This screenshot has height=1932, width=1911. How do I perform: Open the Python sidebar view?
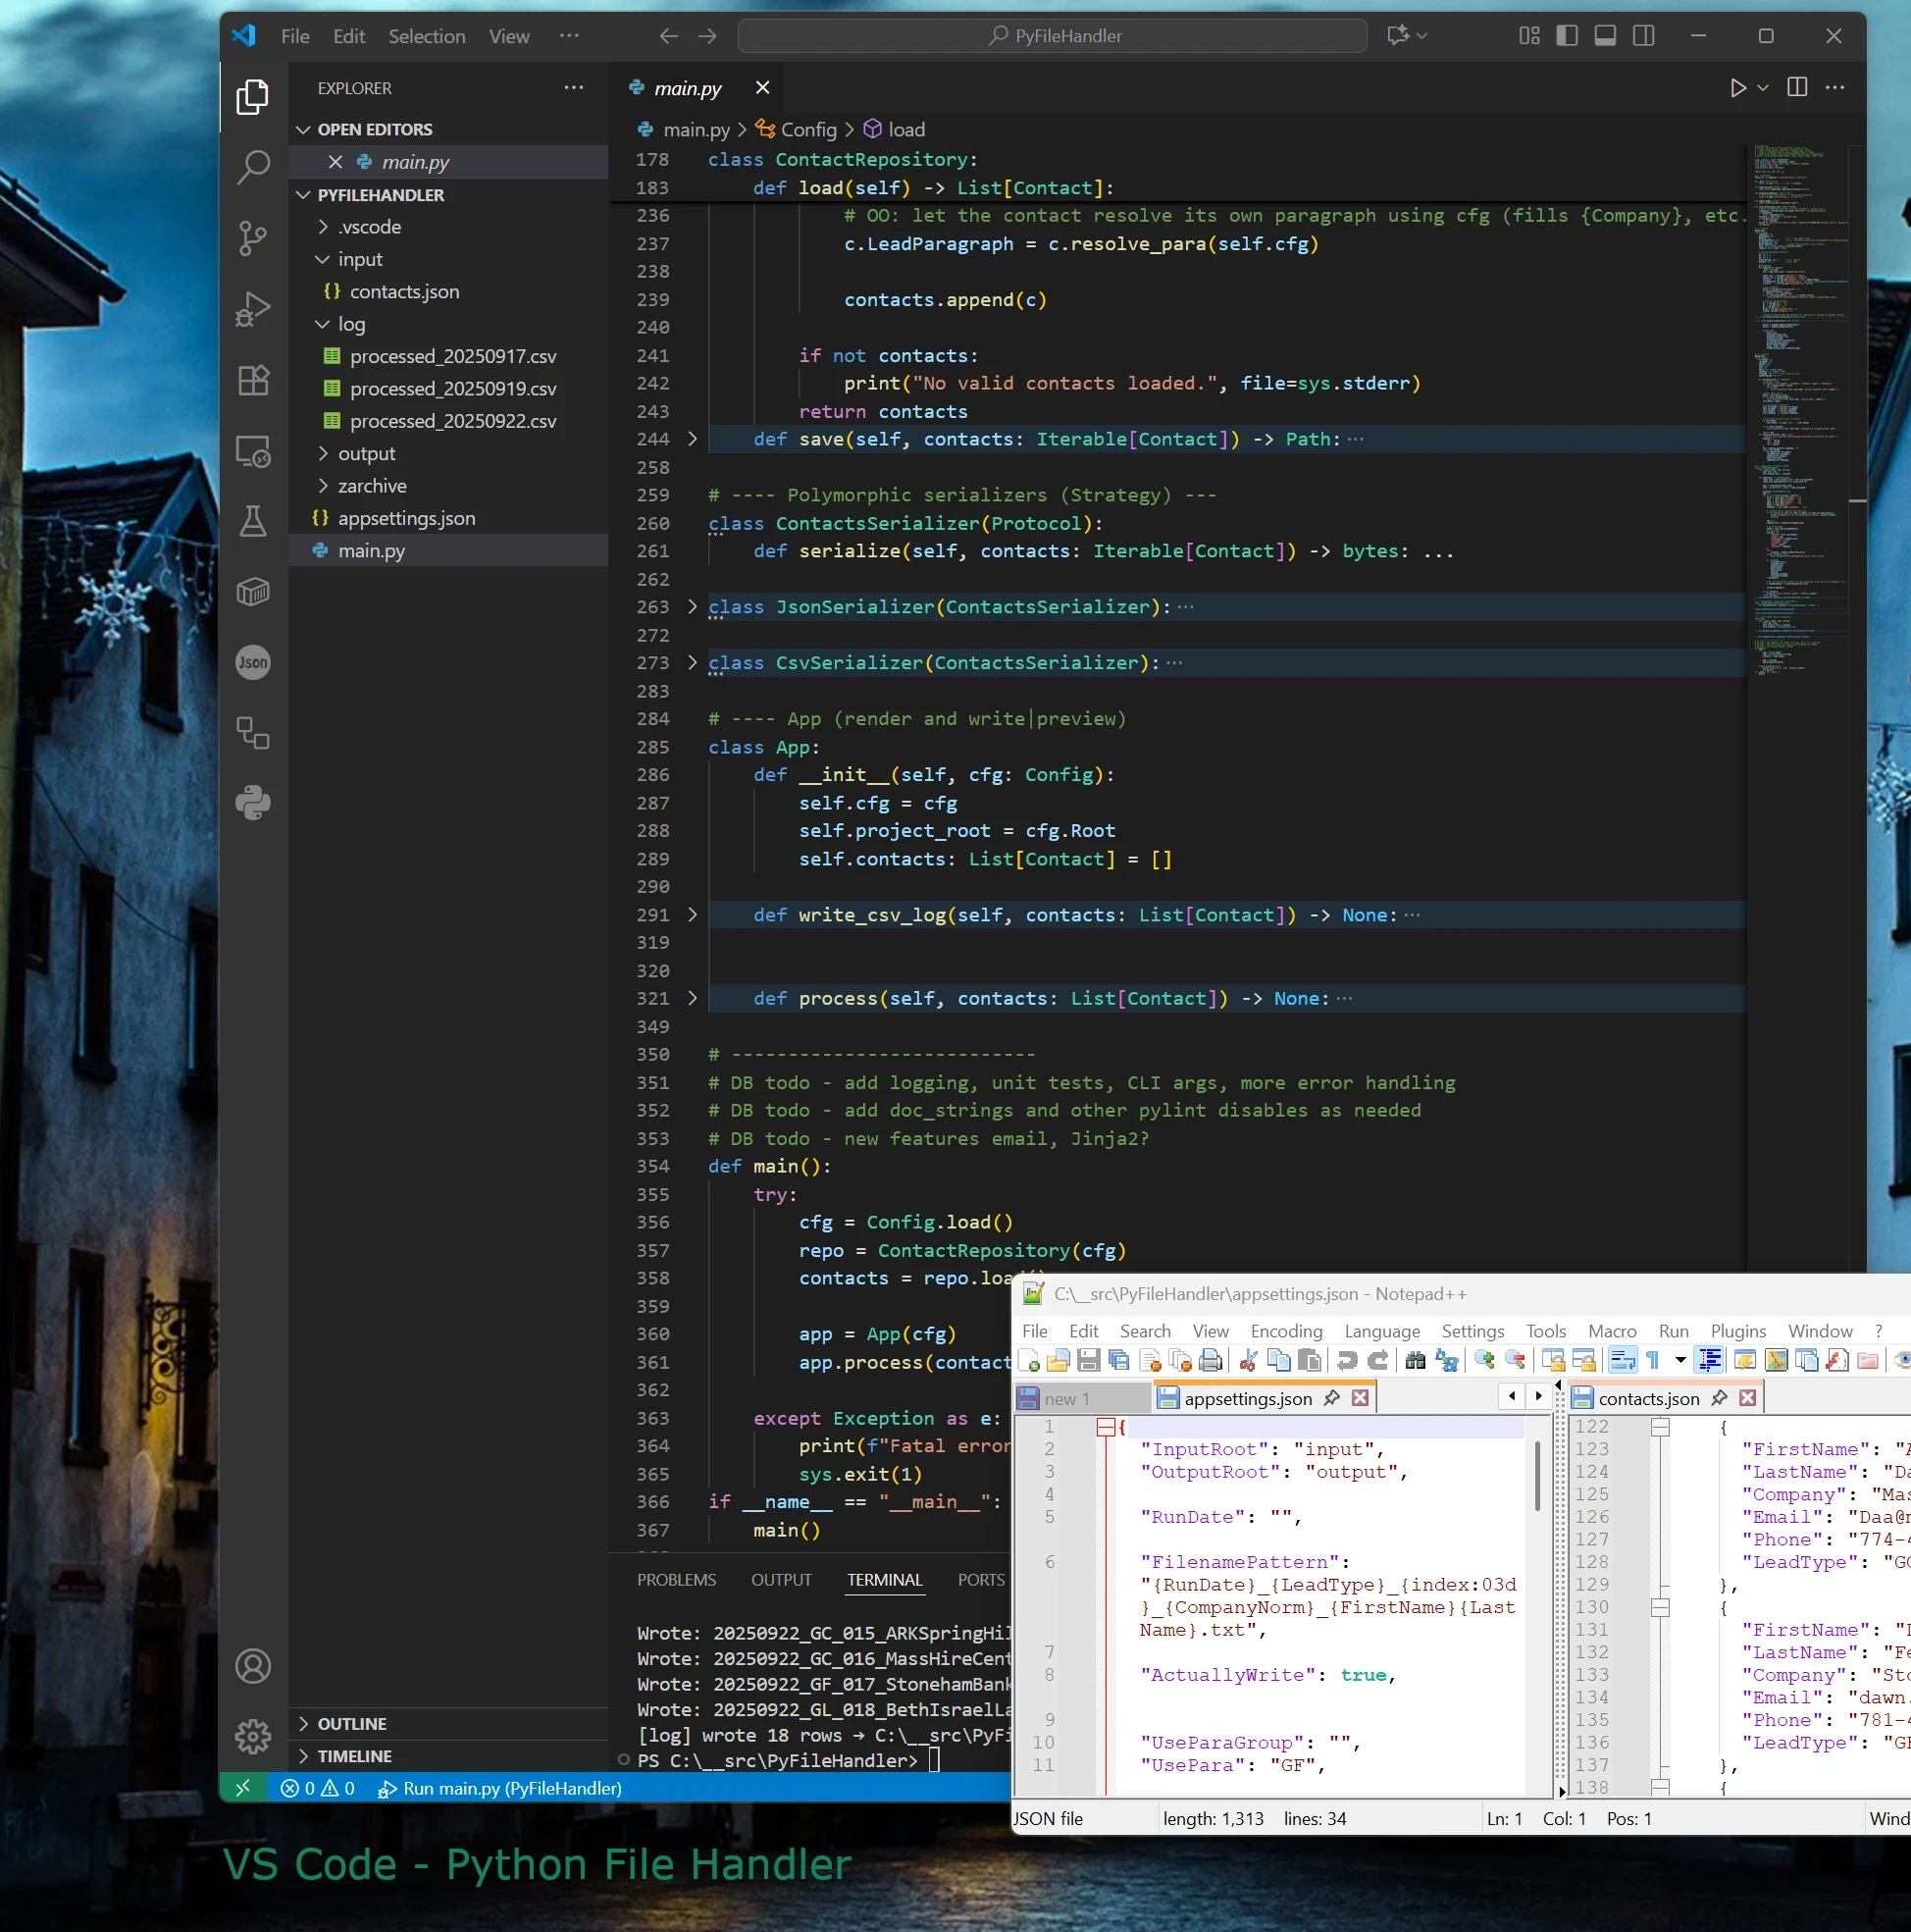click(253, 803)
